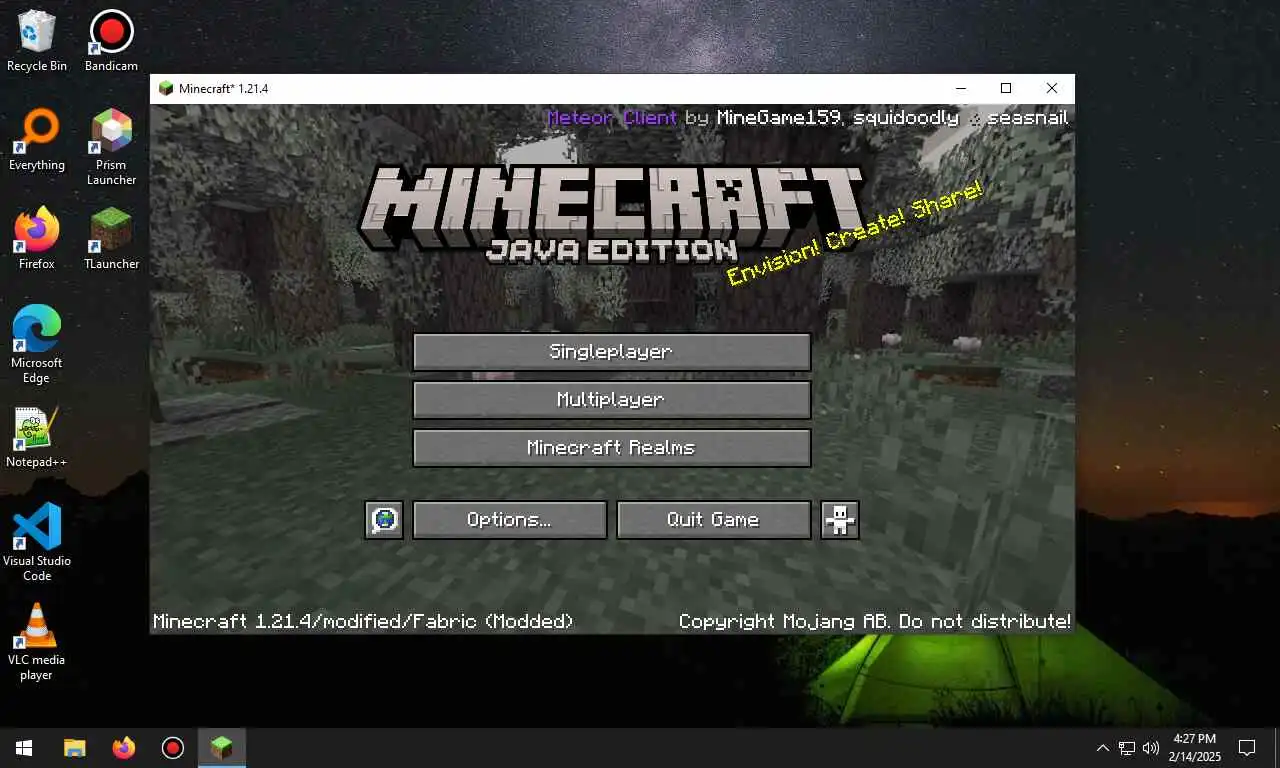The image size is (1280, 768).
Task: Click the Minecraft 1.21.4/modified/Fabric version text
Action: [x=363, y=621]
